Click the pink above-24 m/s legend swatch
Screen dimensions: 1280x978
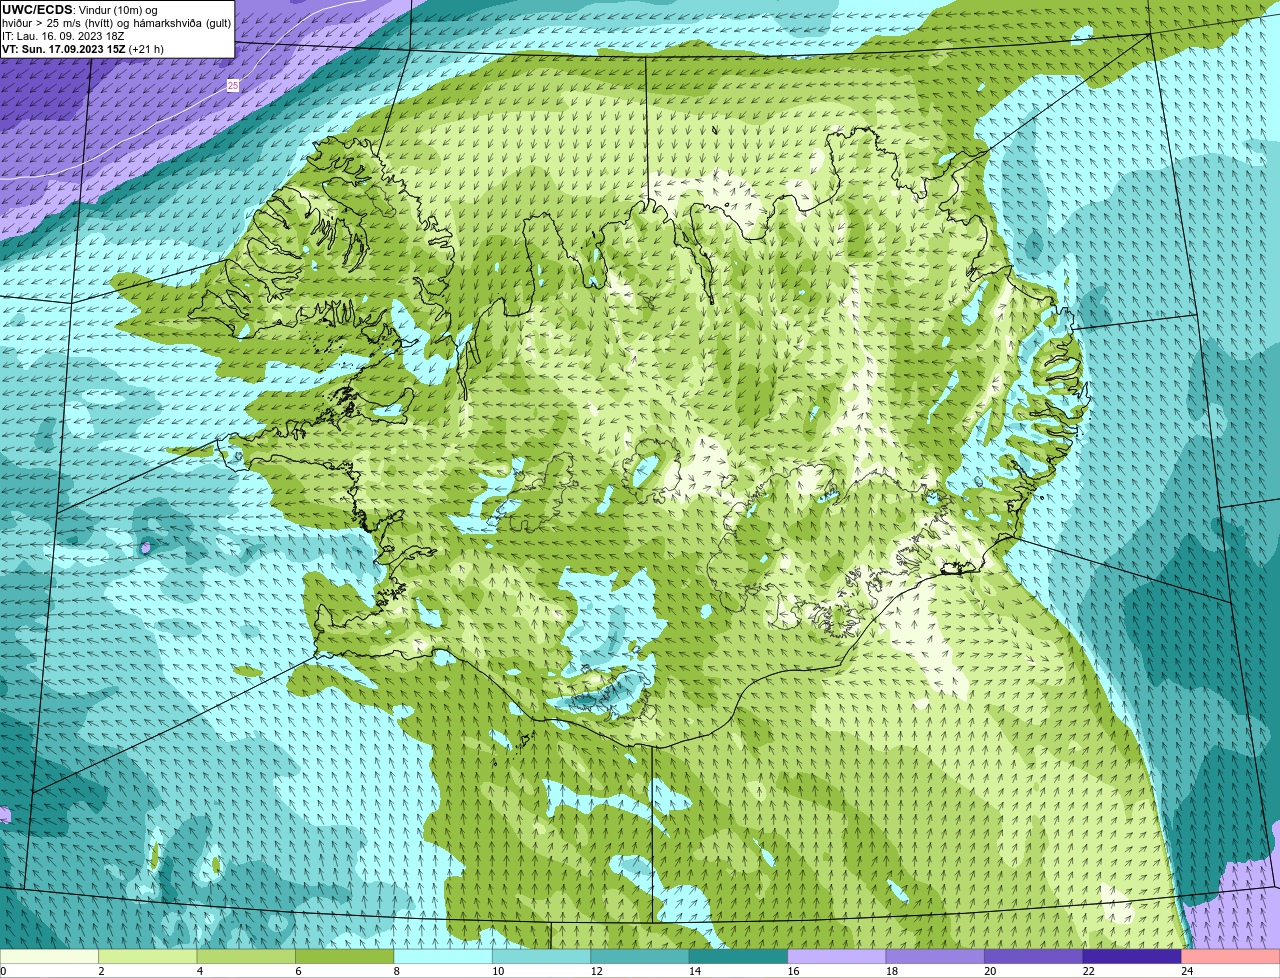(x=1231, y=956)
